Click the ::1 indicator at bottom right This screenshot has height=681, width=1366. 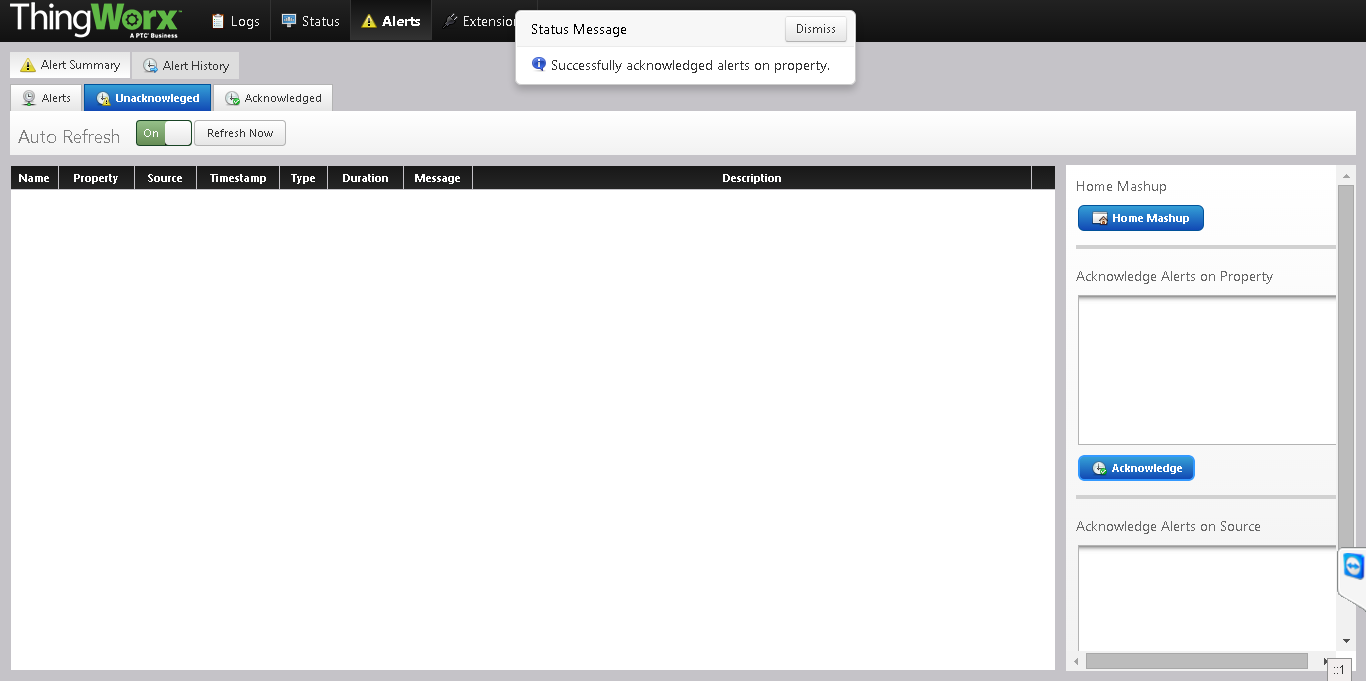click(1337, 670)
